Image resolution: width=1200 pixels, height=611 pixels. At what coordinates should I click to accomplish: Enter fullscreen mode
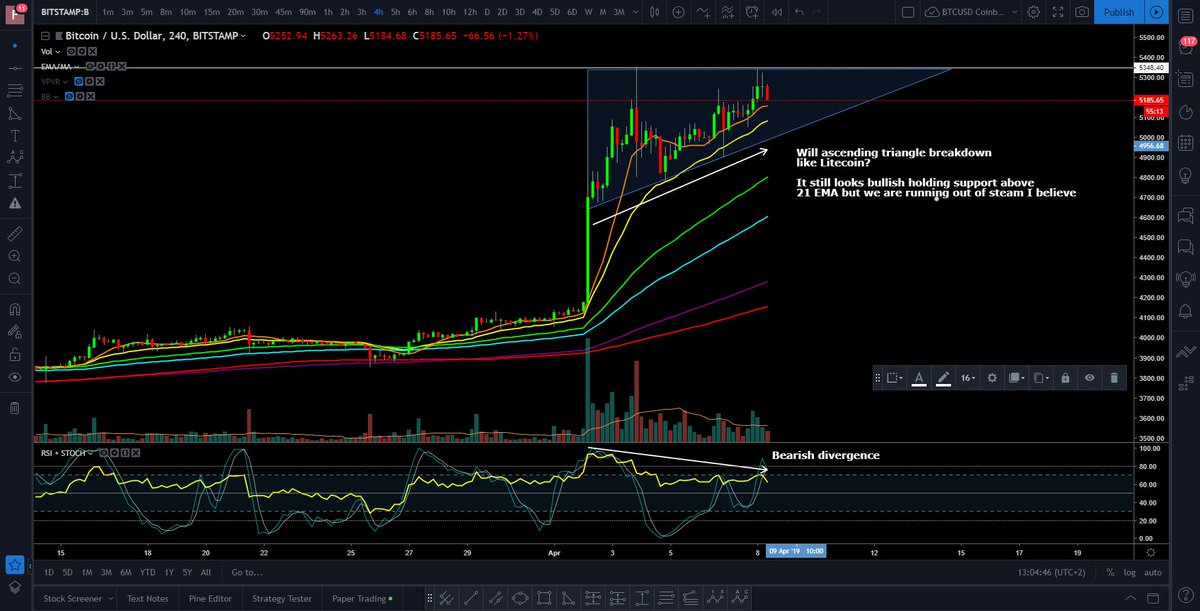tap(1057, 12)
